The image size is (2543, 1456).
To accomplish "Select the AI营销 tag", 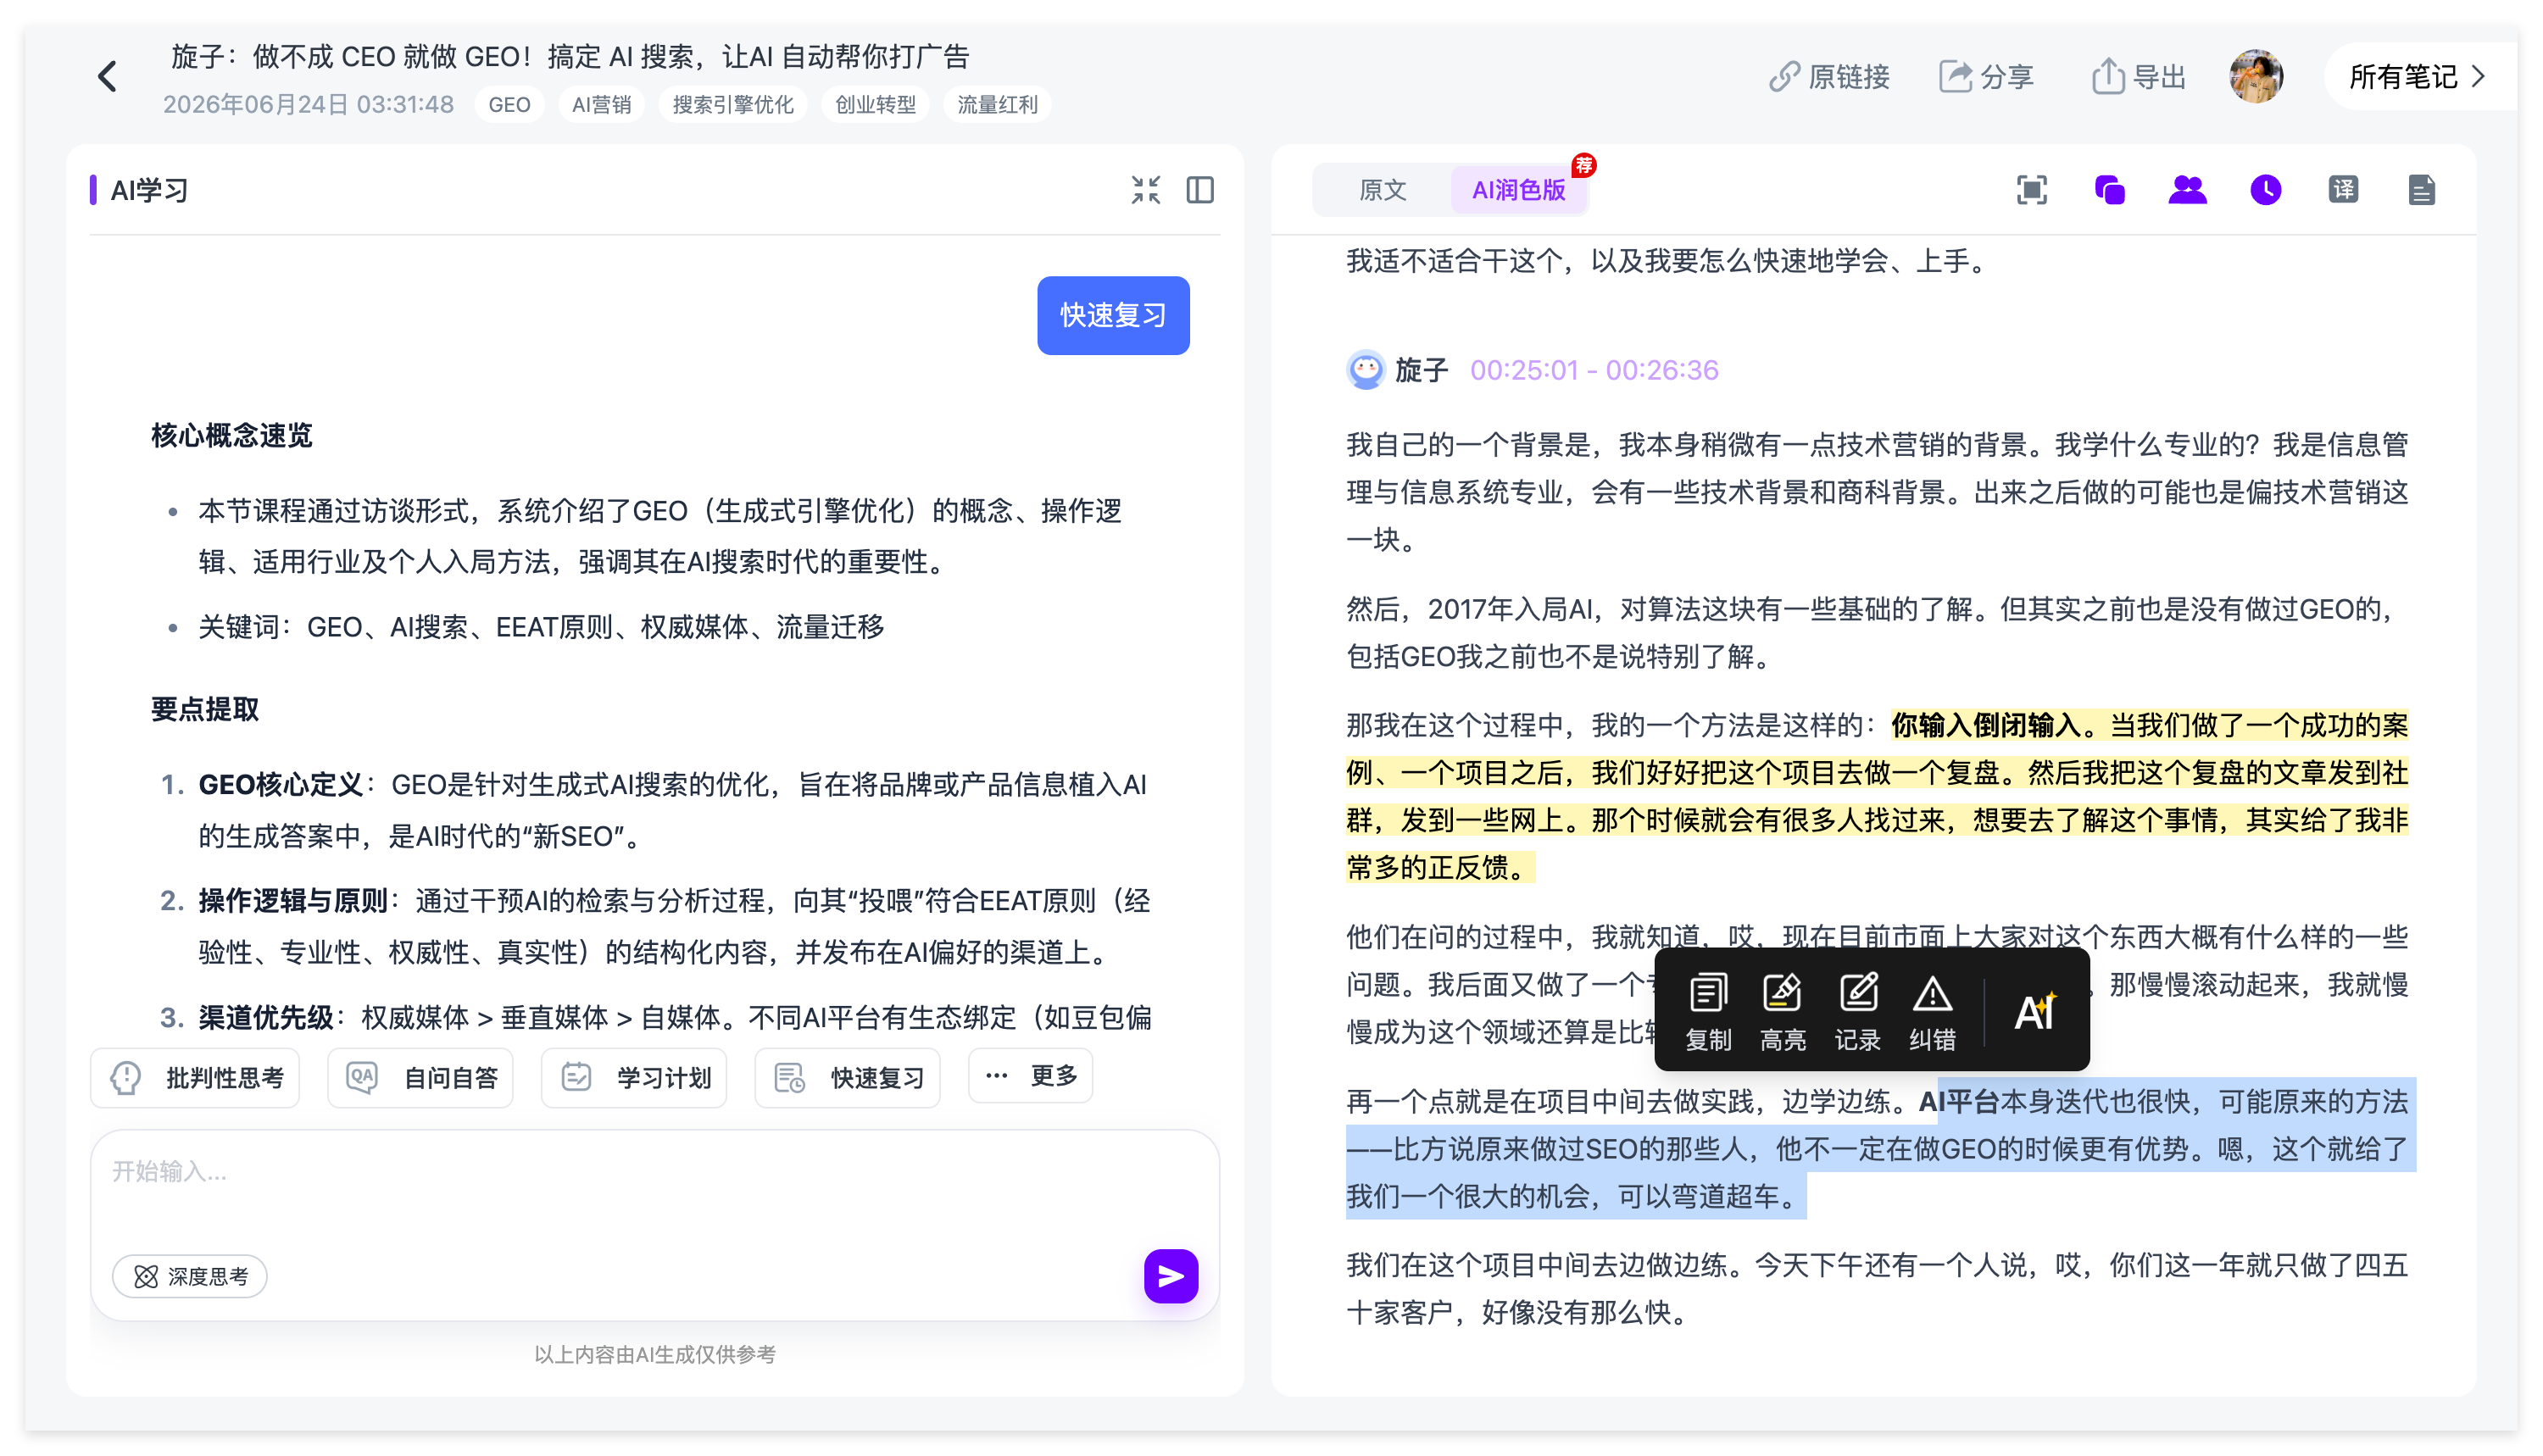I will [601, 105].
